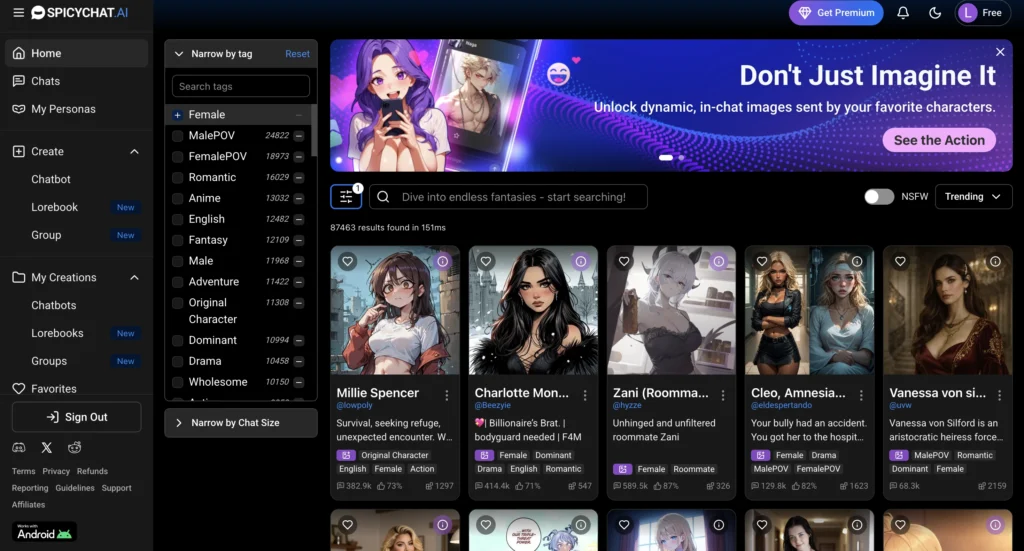Check the Fantasy tag checkbox

point(177,240)
